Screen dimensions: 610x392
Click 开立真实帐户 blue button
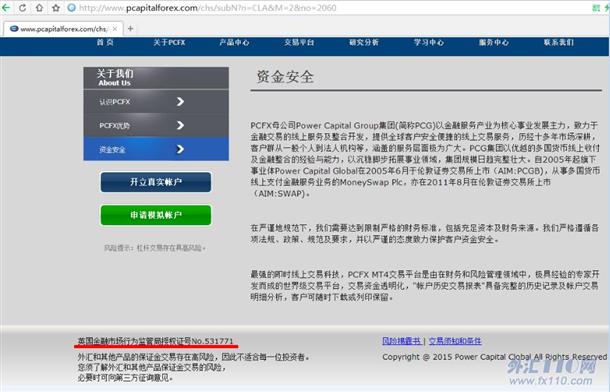click(x=156, y=182)
